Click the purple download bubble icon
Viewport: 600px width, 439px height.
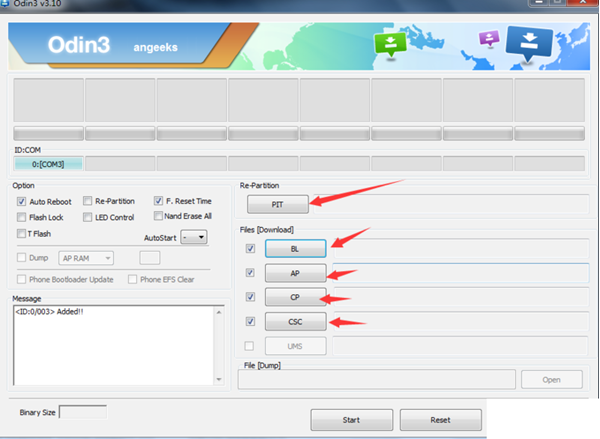tap(488, 39)
